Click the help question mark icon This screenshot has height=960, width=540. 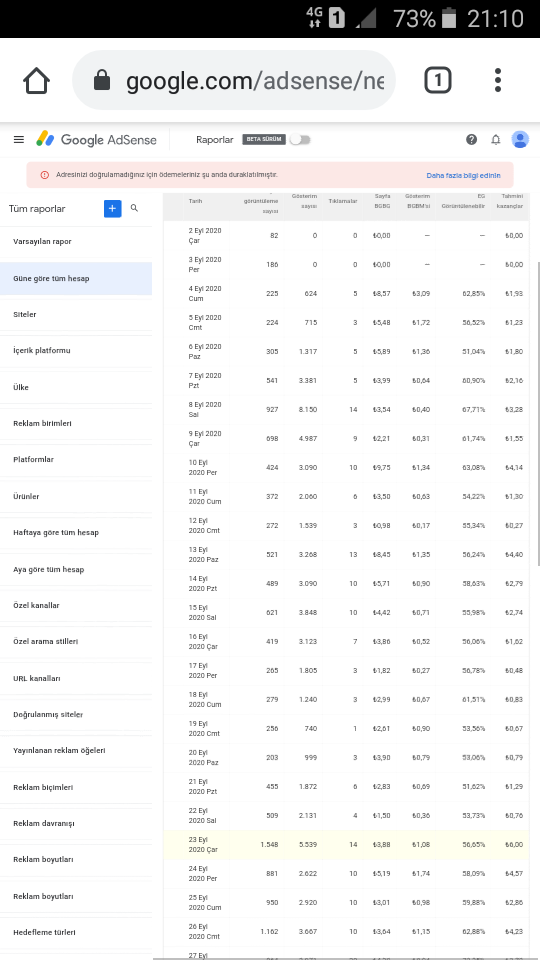(471, 140)
